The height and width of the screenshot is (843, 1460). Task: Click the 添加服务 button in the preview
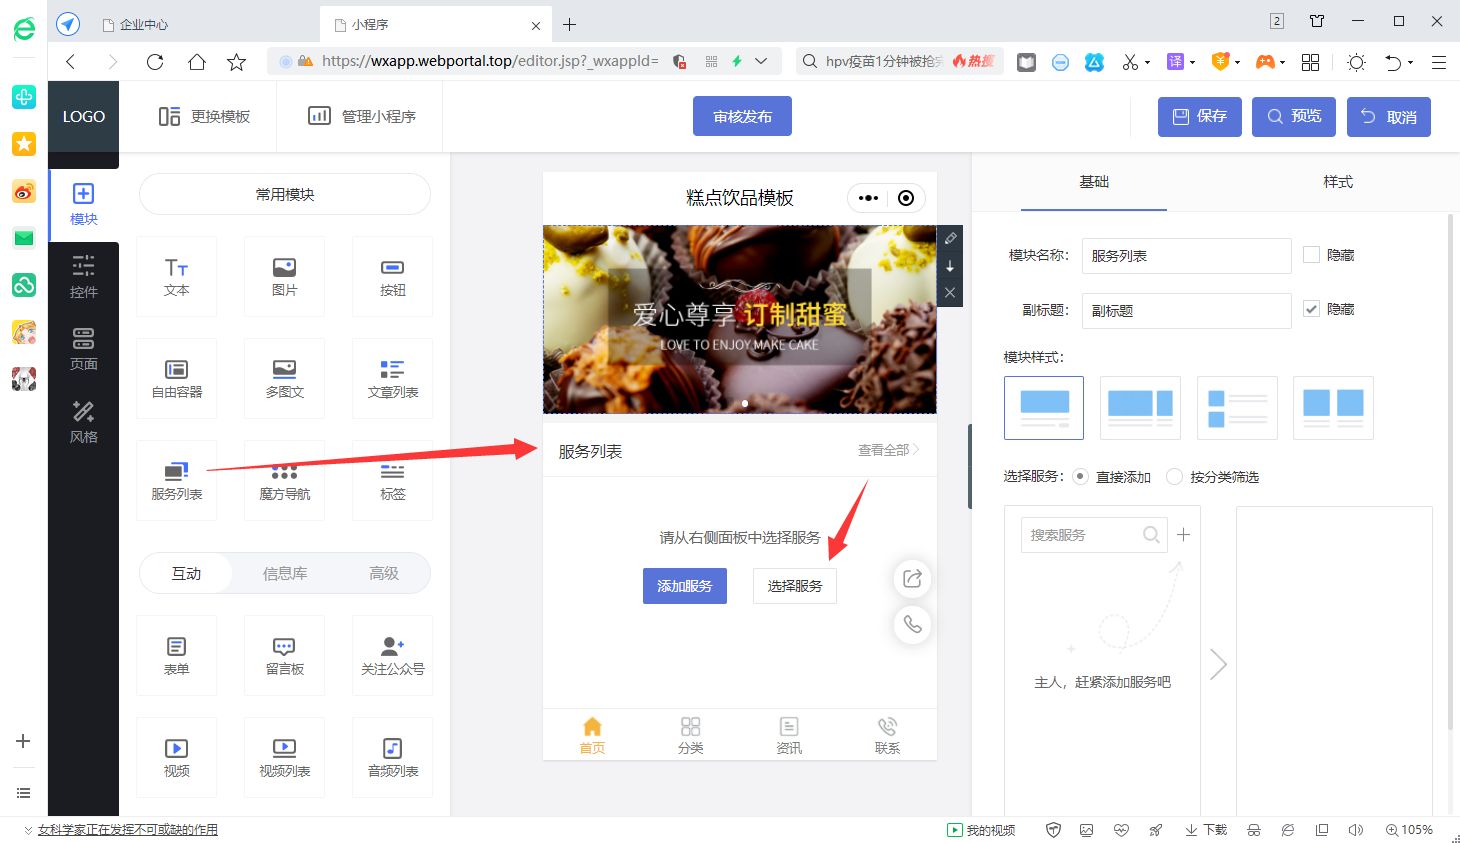point(684,586)
